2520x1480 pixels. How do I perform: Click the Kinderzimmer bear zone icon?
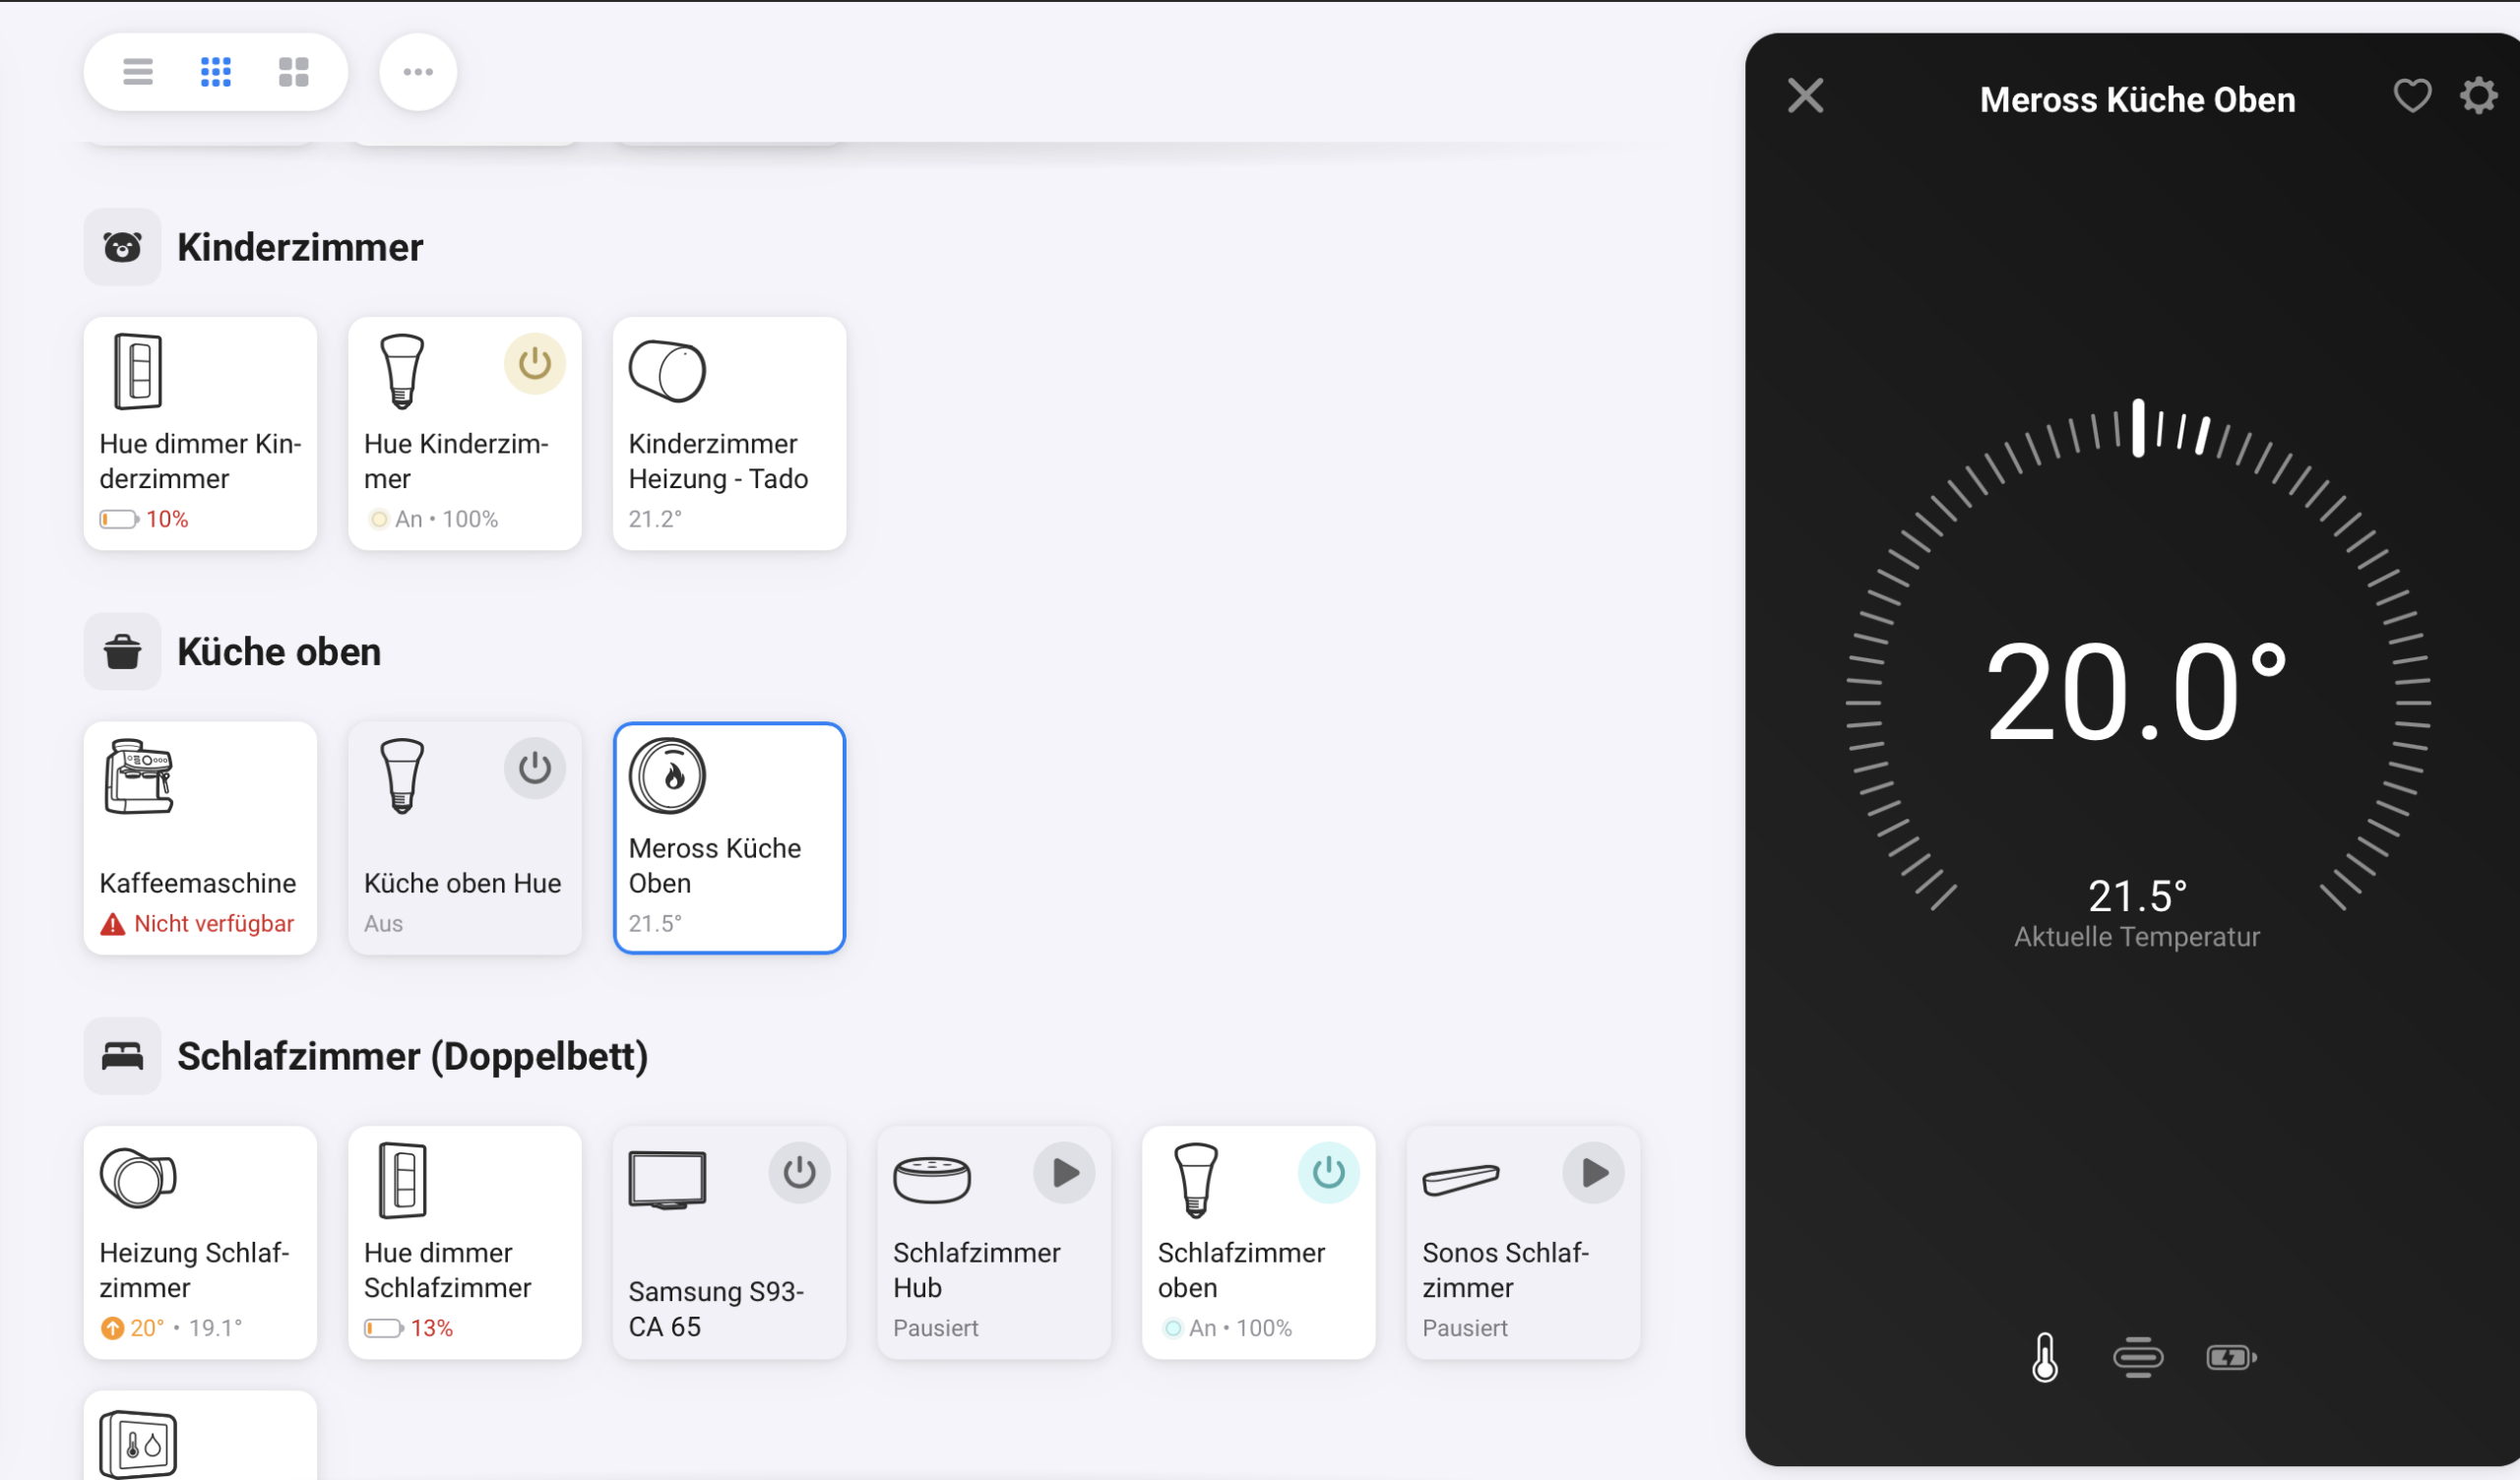[x=122, y=247]
